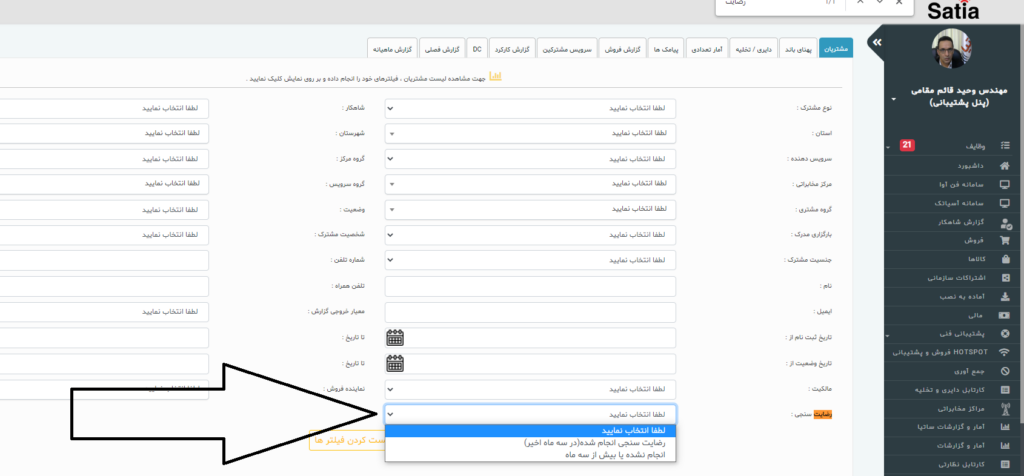Image resolution: width=1024 pixels, height=476 pixels.
Task: Open calendar icon for تاریخ ثبت نام از
Action: pos(395,337)
